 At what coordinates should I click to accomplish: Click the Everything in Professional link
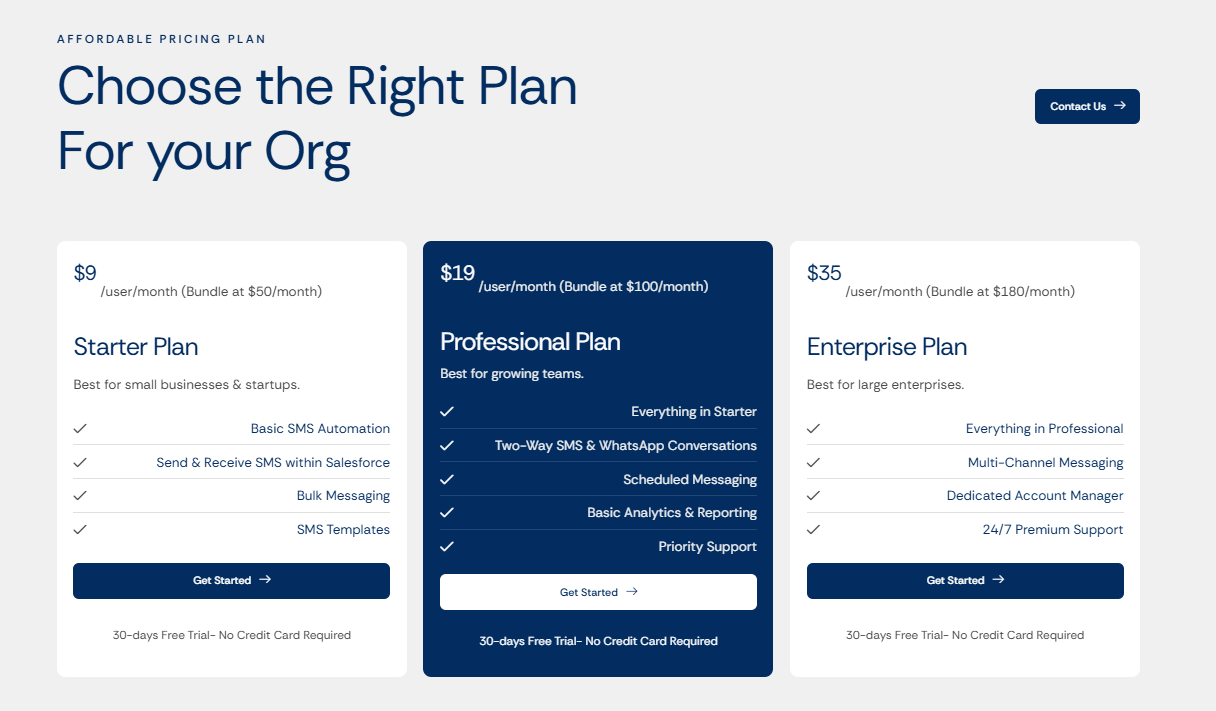tap(1044, 428)
